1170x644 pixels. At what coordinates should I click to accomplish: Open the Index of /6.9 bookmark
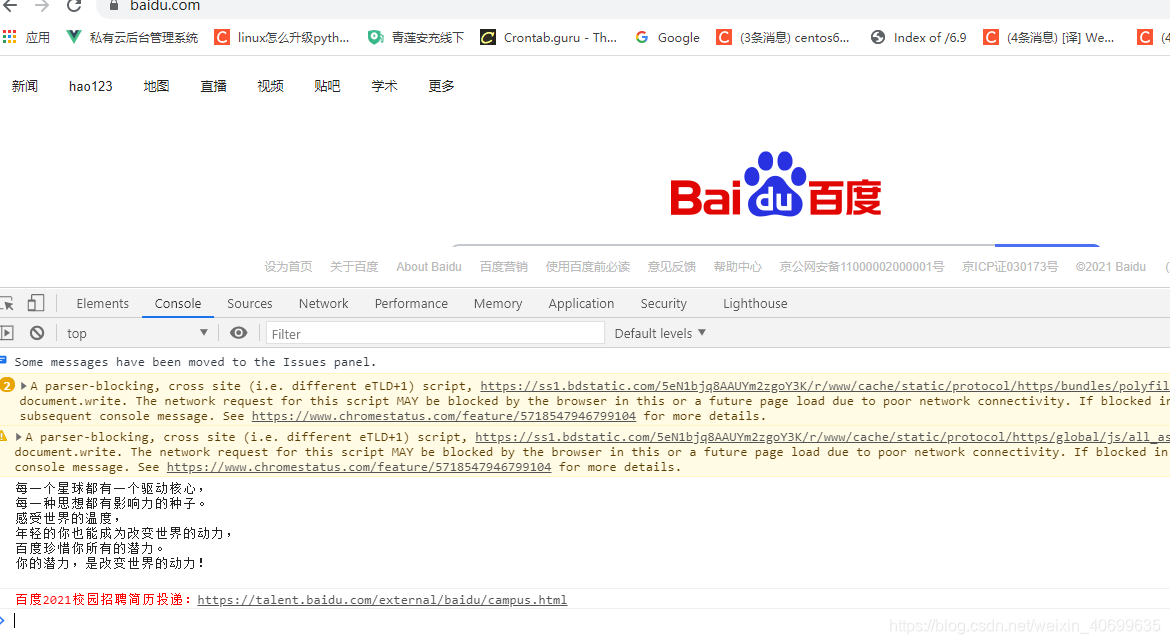click(919, 37)
